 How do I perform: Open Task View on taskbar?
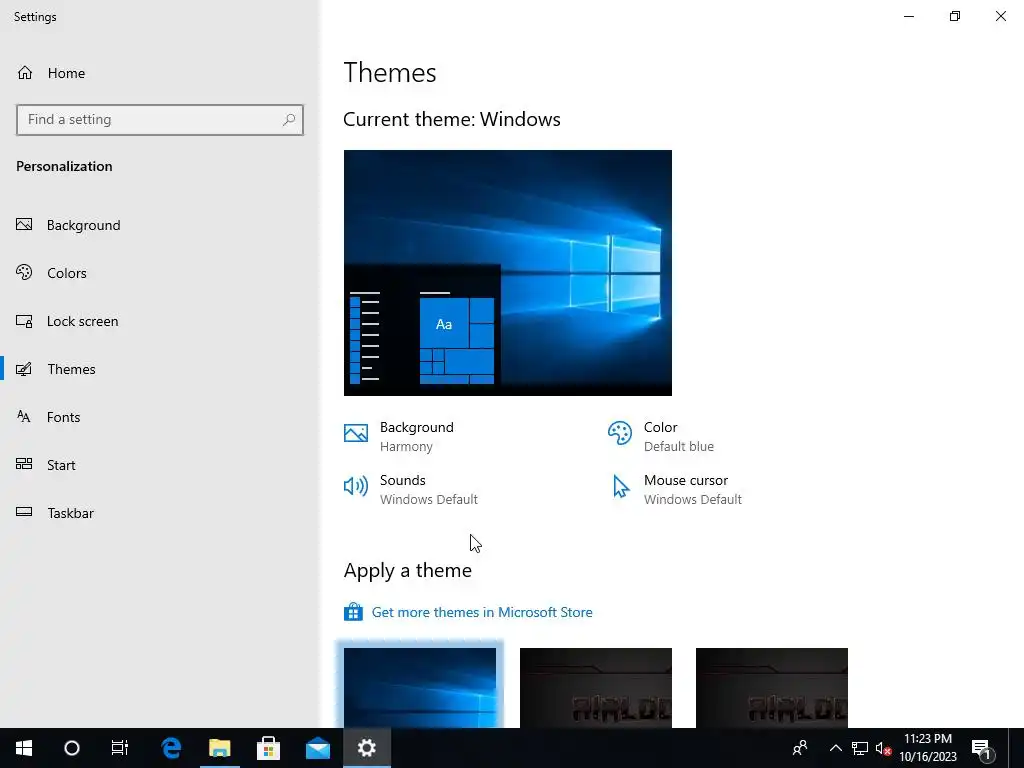tap(120, 748)
